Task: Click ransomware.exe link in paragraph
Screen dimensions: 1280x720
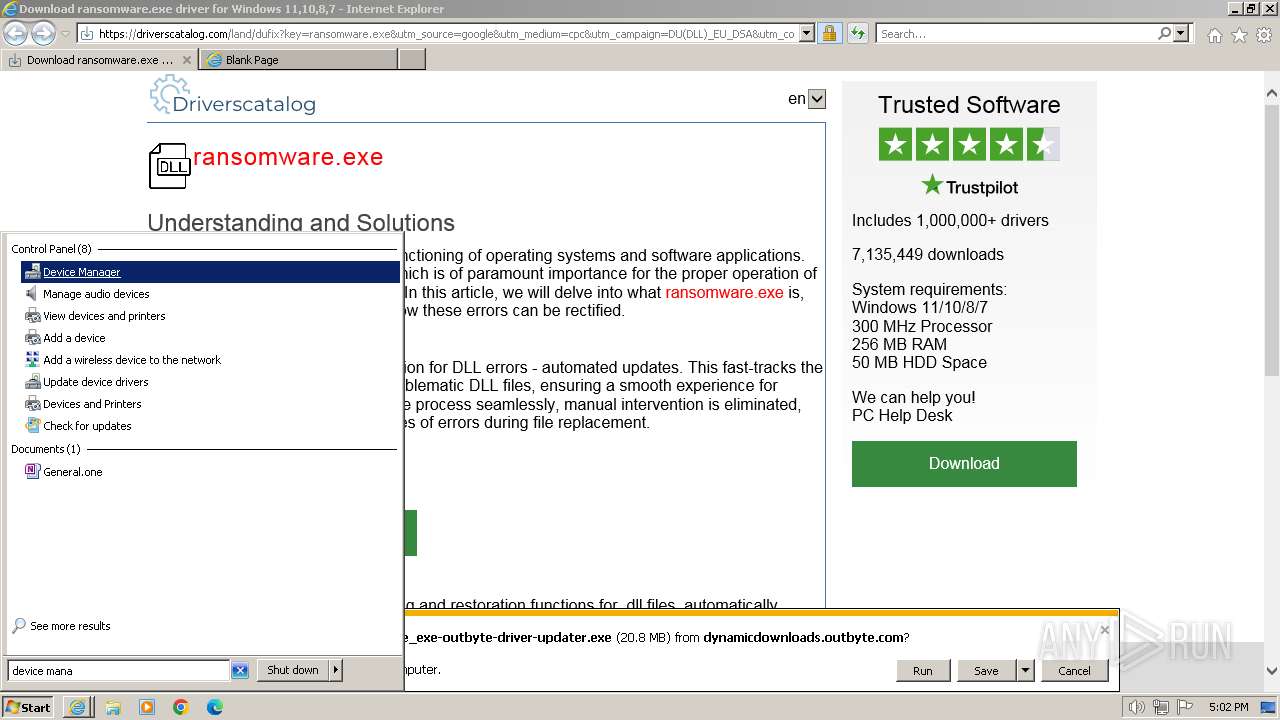Action: coord(724,292)
